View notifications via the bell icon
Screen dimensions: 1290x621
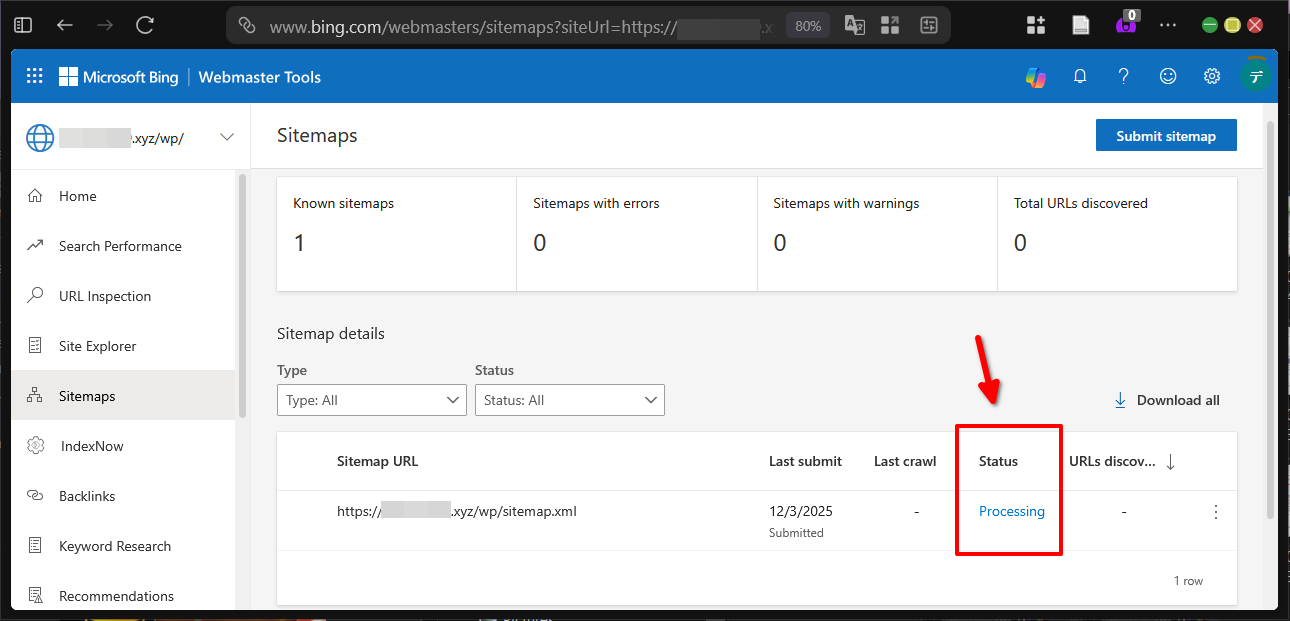[1080, 76]
